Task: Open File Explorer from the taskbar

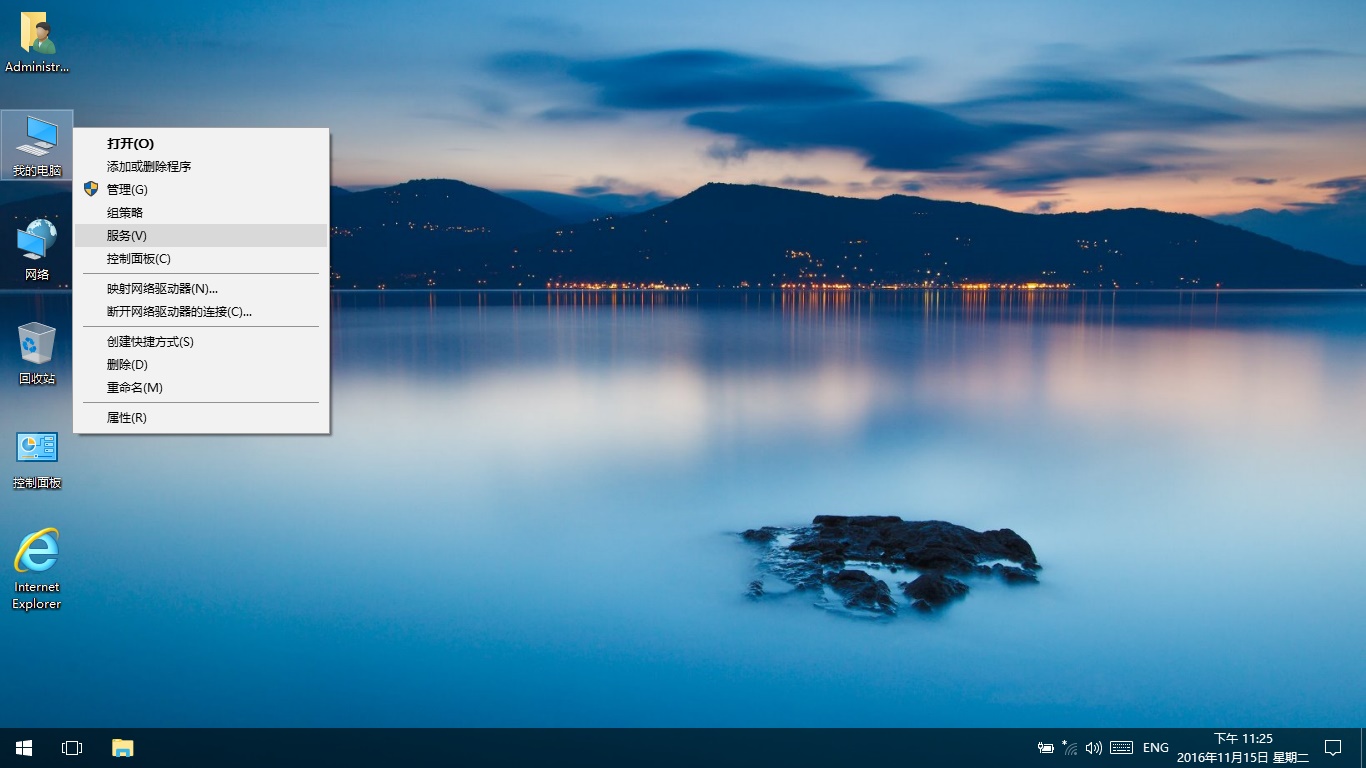Action: coord(122,748)
